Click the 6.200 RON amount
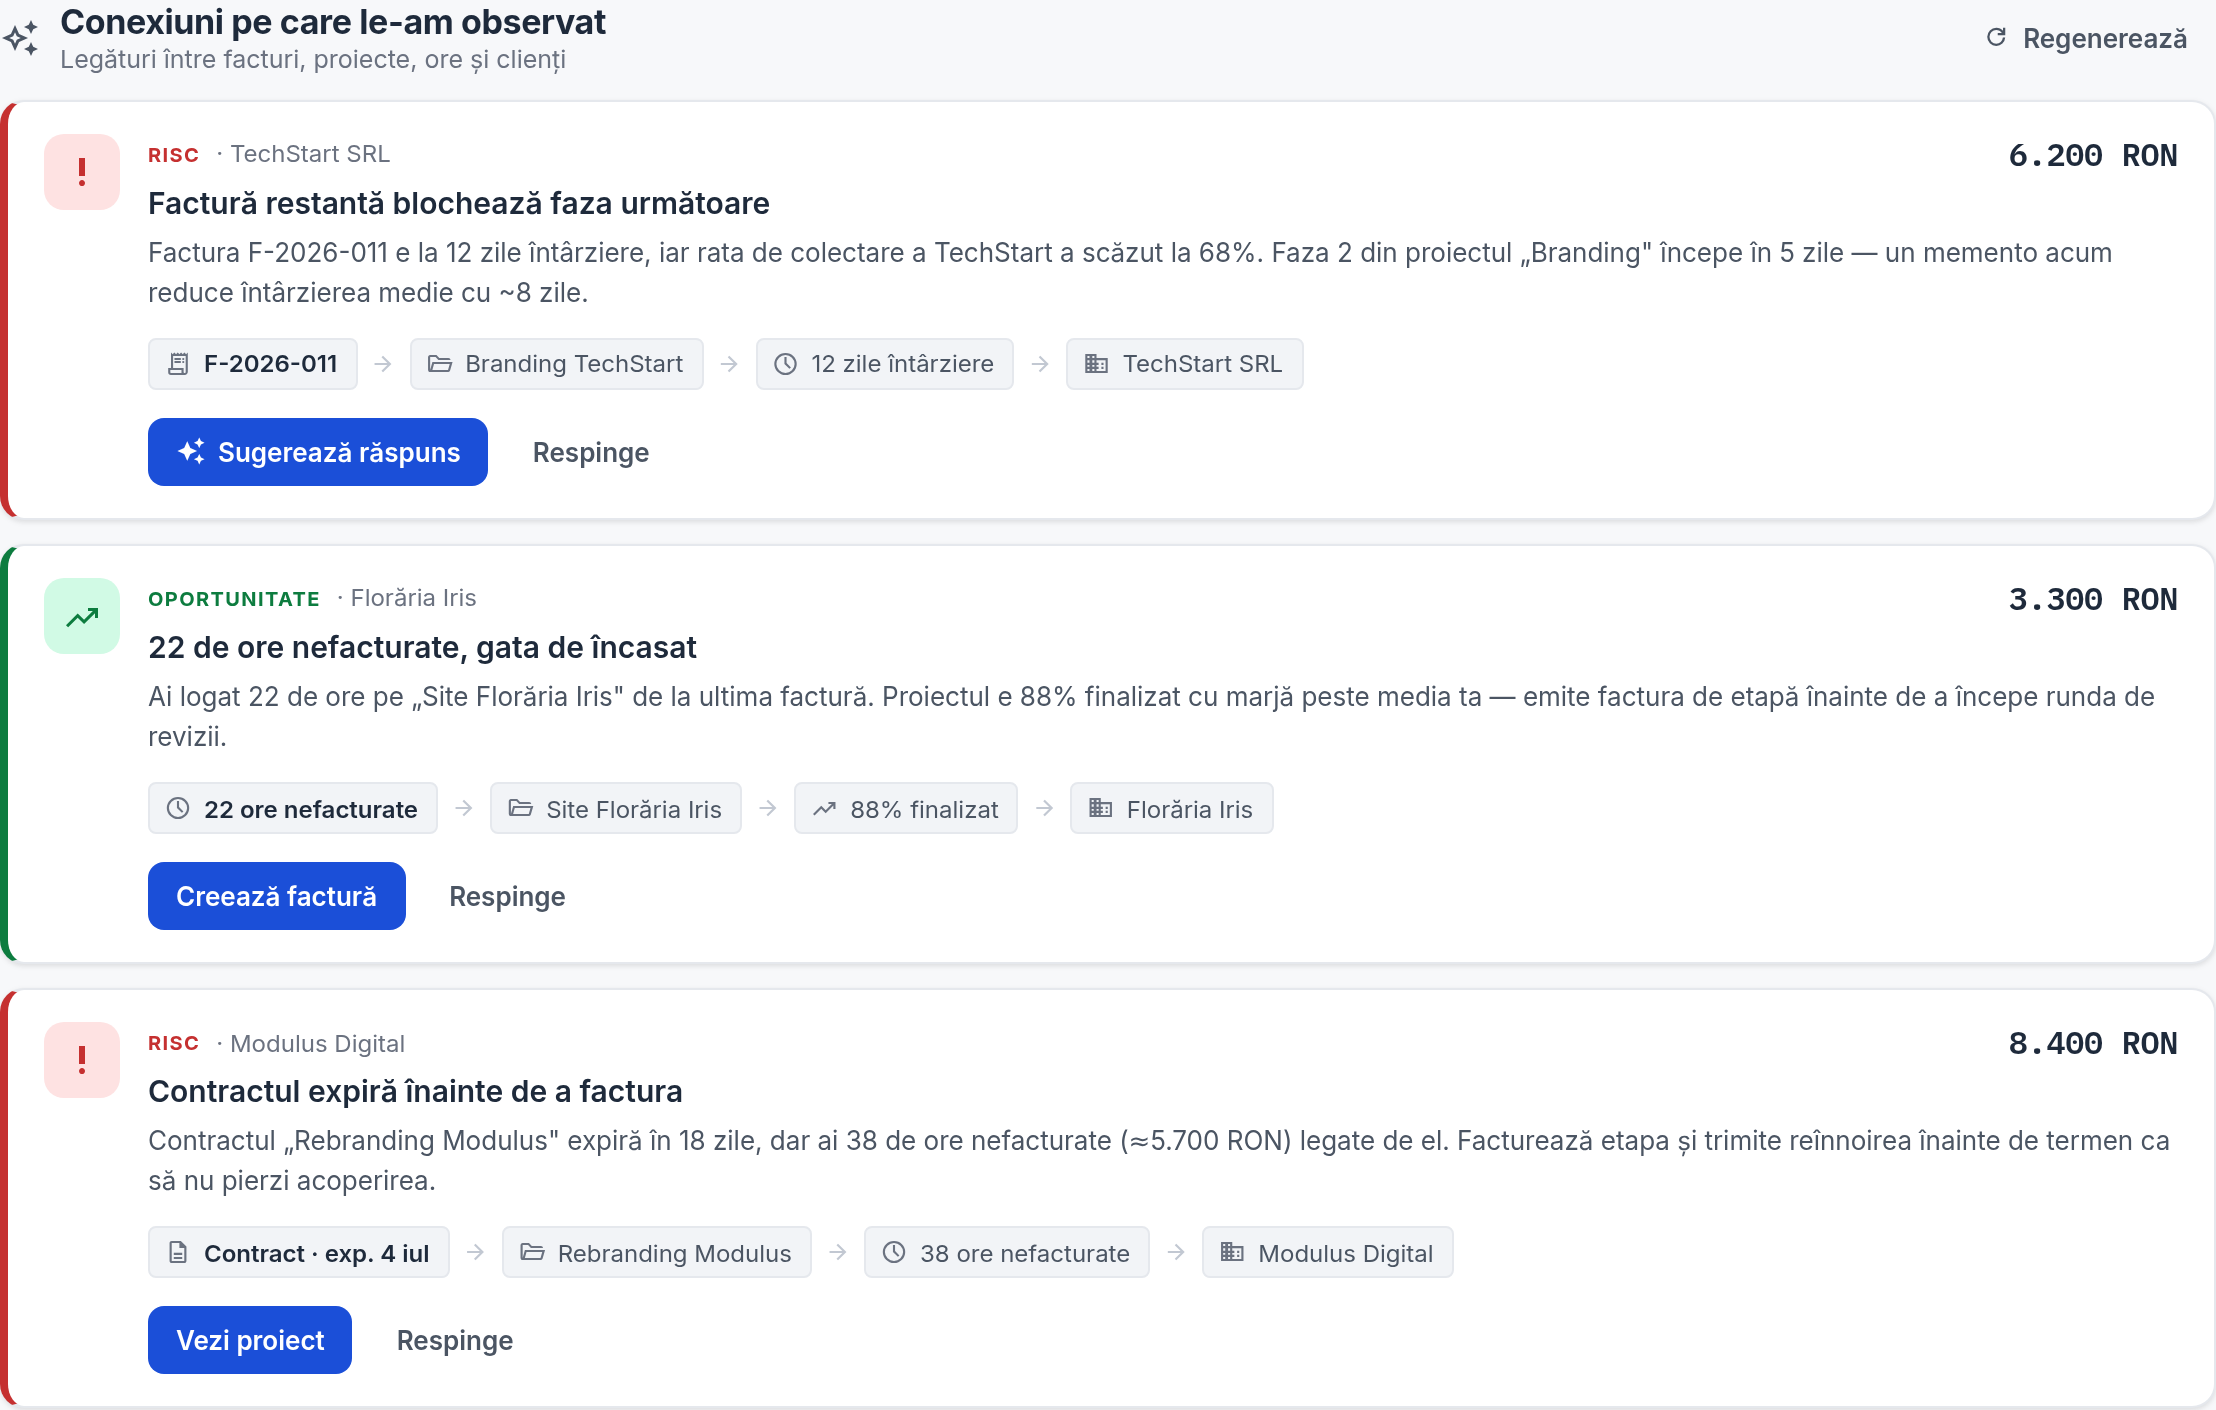This screenshot has width=2216, height=1410. [2093, 156]
